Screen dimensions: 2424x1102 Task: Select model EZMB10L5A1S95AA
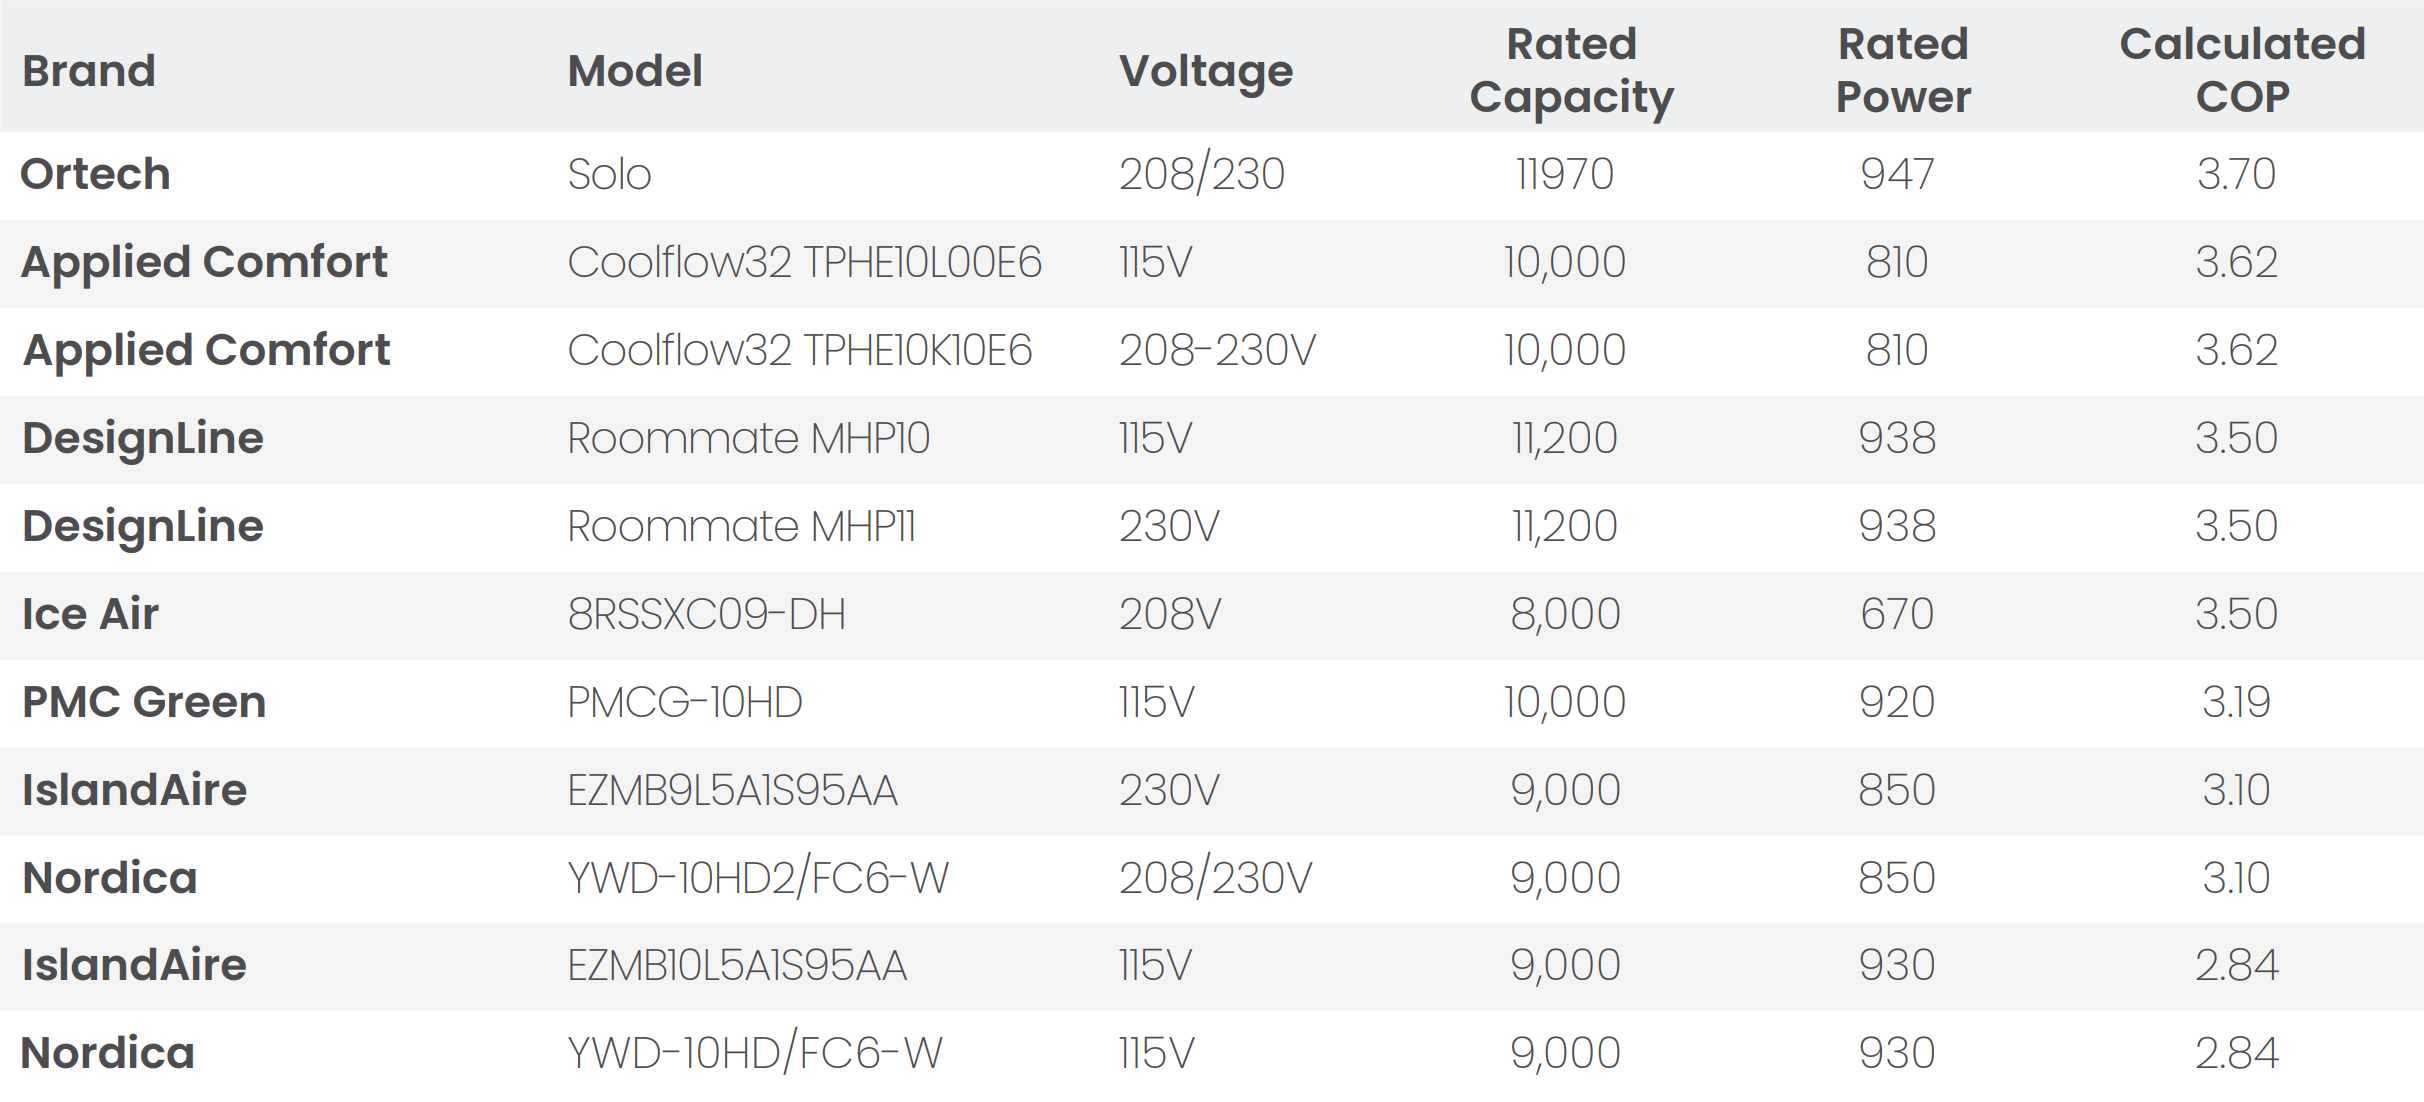pyautogui.click(x=737, y=965)
